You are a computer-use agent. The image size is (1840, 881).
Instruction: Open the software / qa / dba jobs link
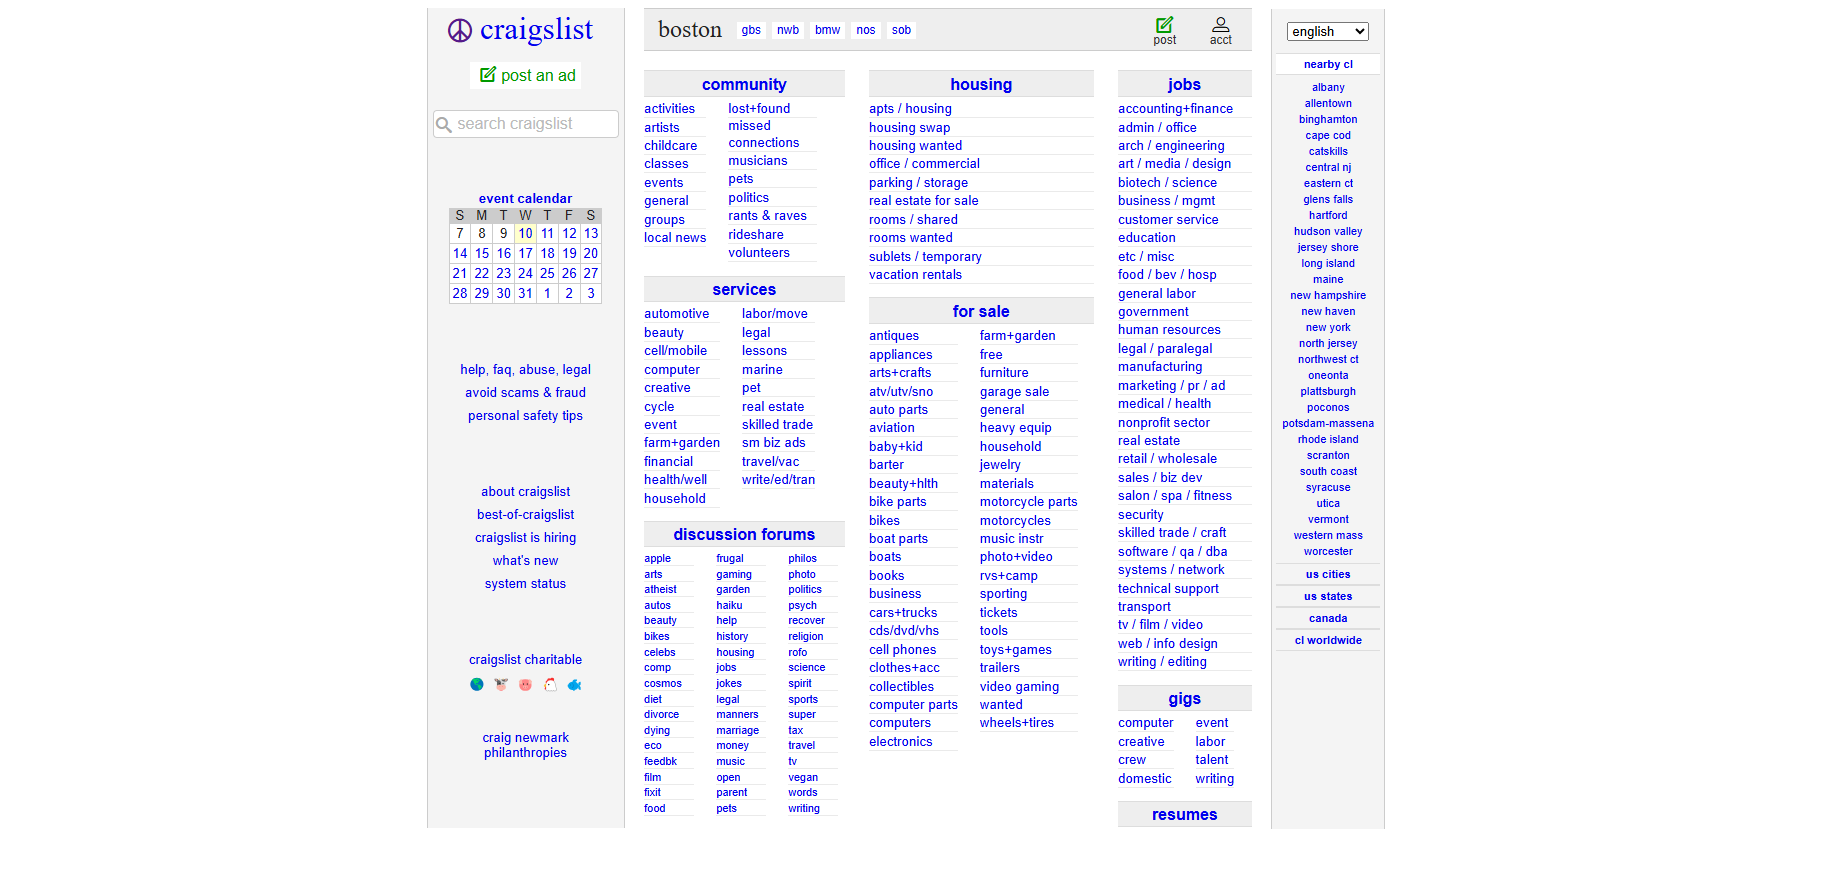point(1172,552)
